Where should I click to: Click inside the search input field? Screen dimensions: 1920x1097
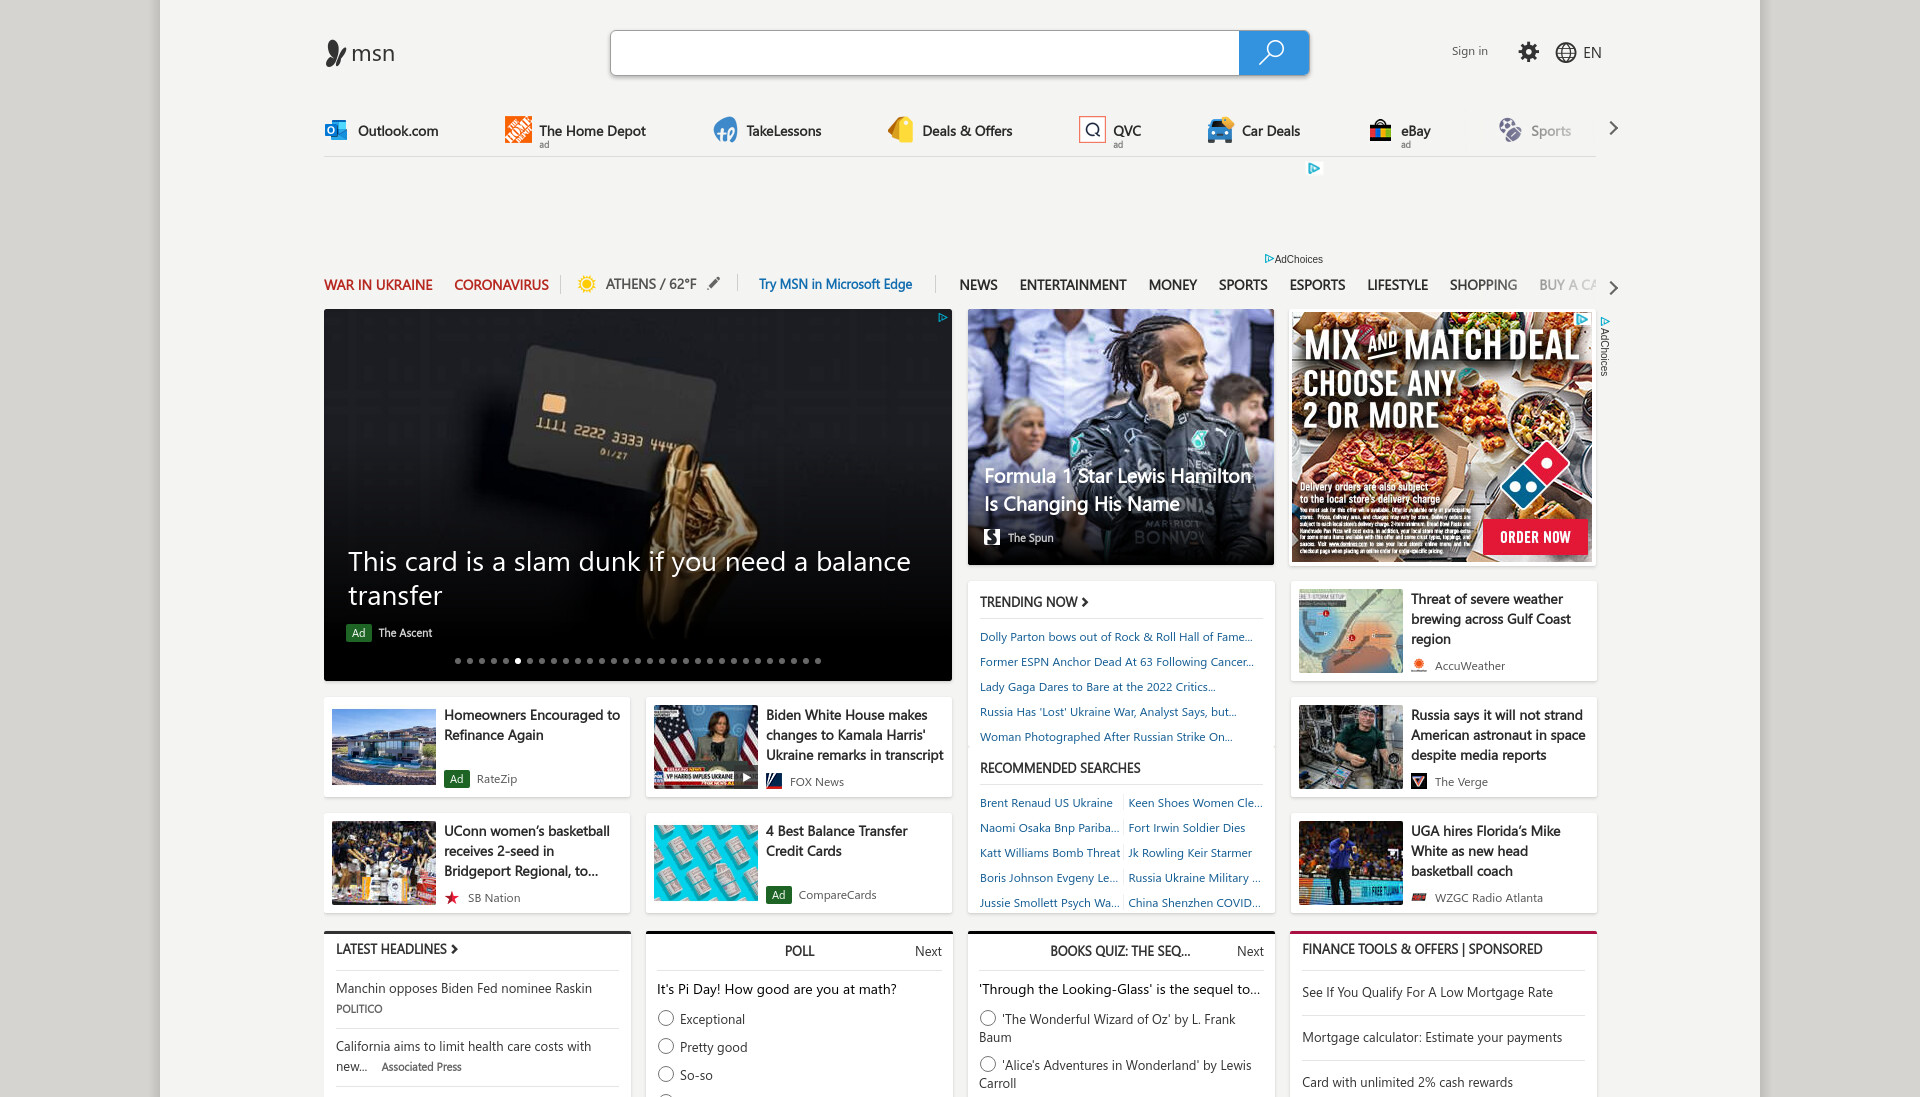pos(925,53)
